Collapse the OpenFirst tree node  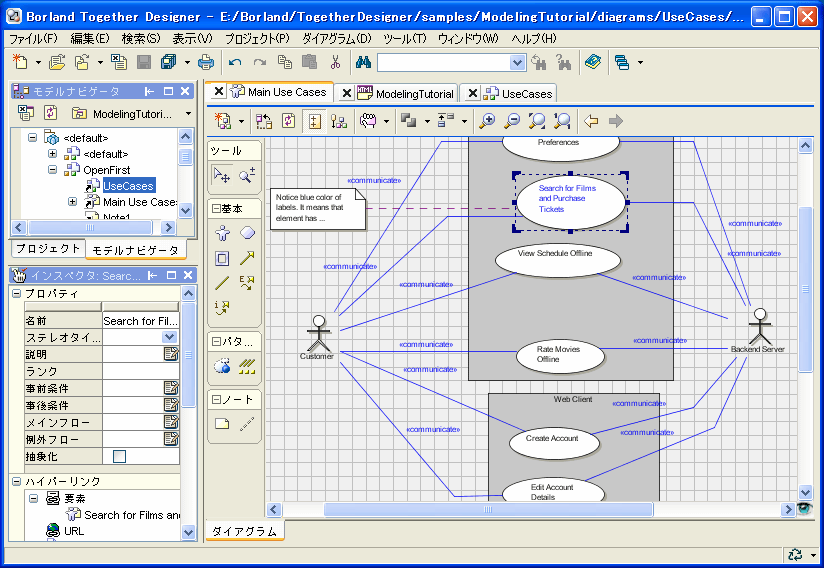click(x=53, y=170)
